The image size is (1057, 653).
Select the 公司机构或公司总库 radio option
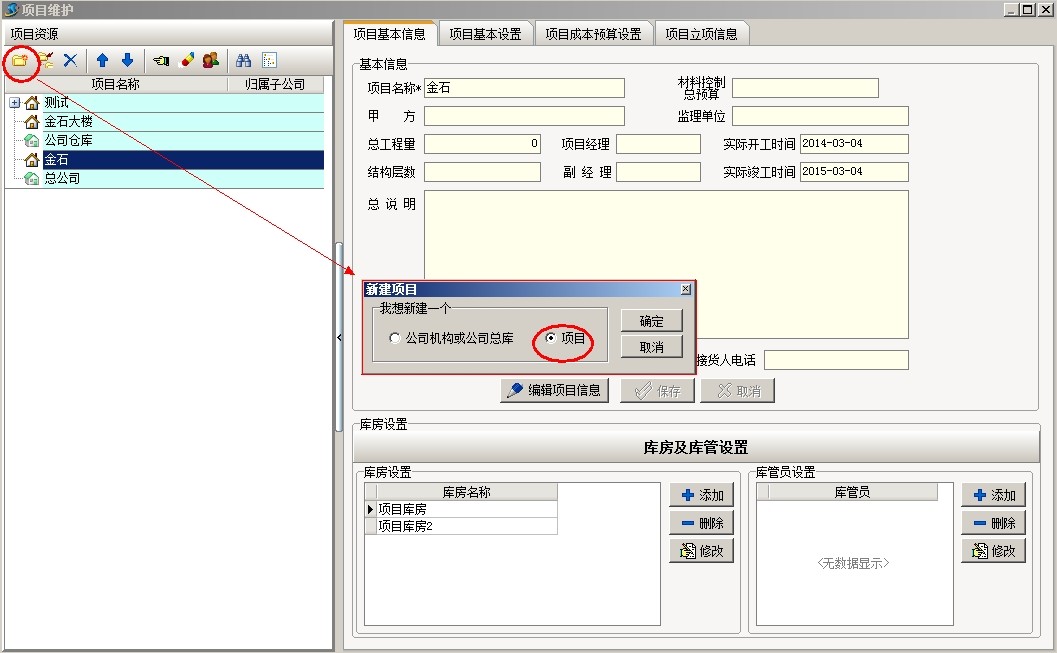[x=395, y=339]
